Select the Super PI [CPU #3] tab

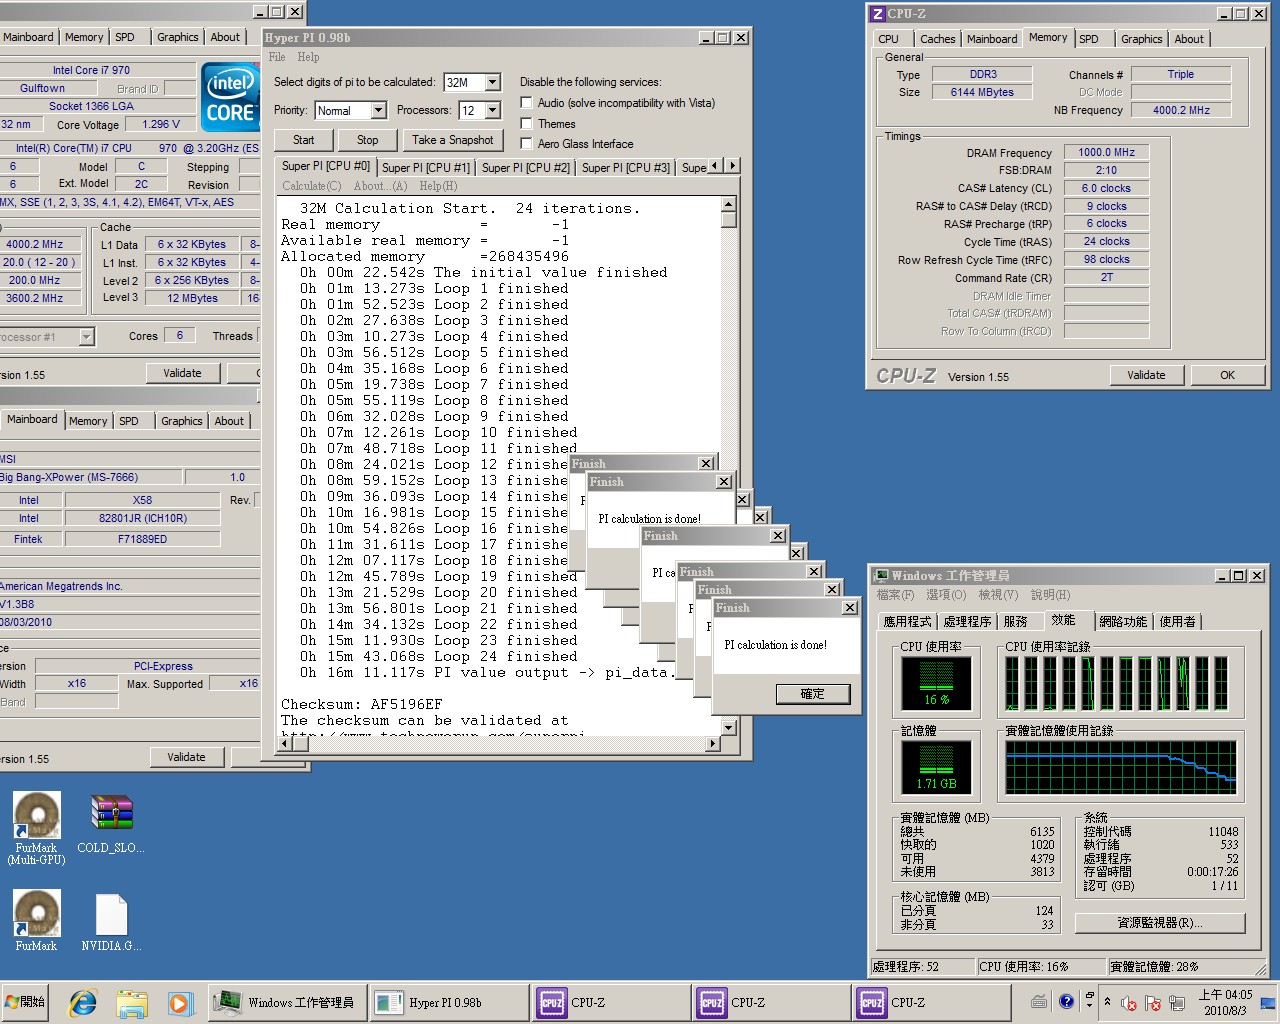(626, 168)
